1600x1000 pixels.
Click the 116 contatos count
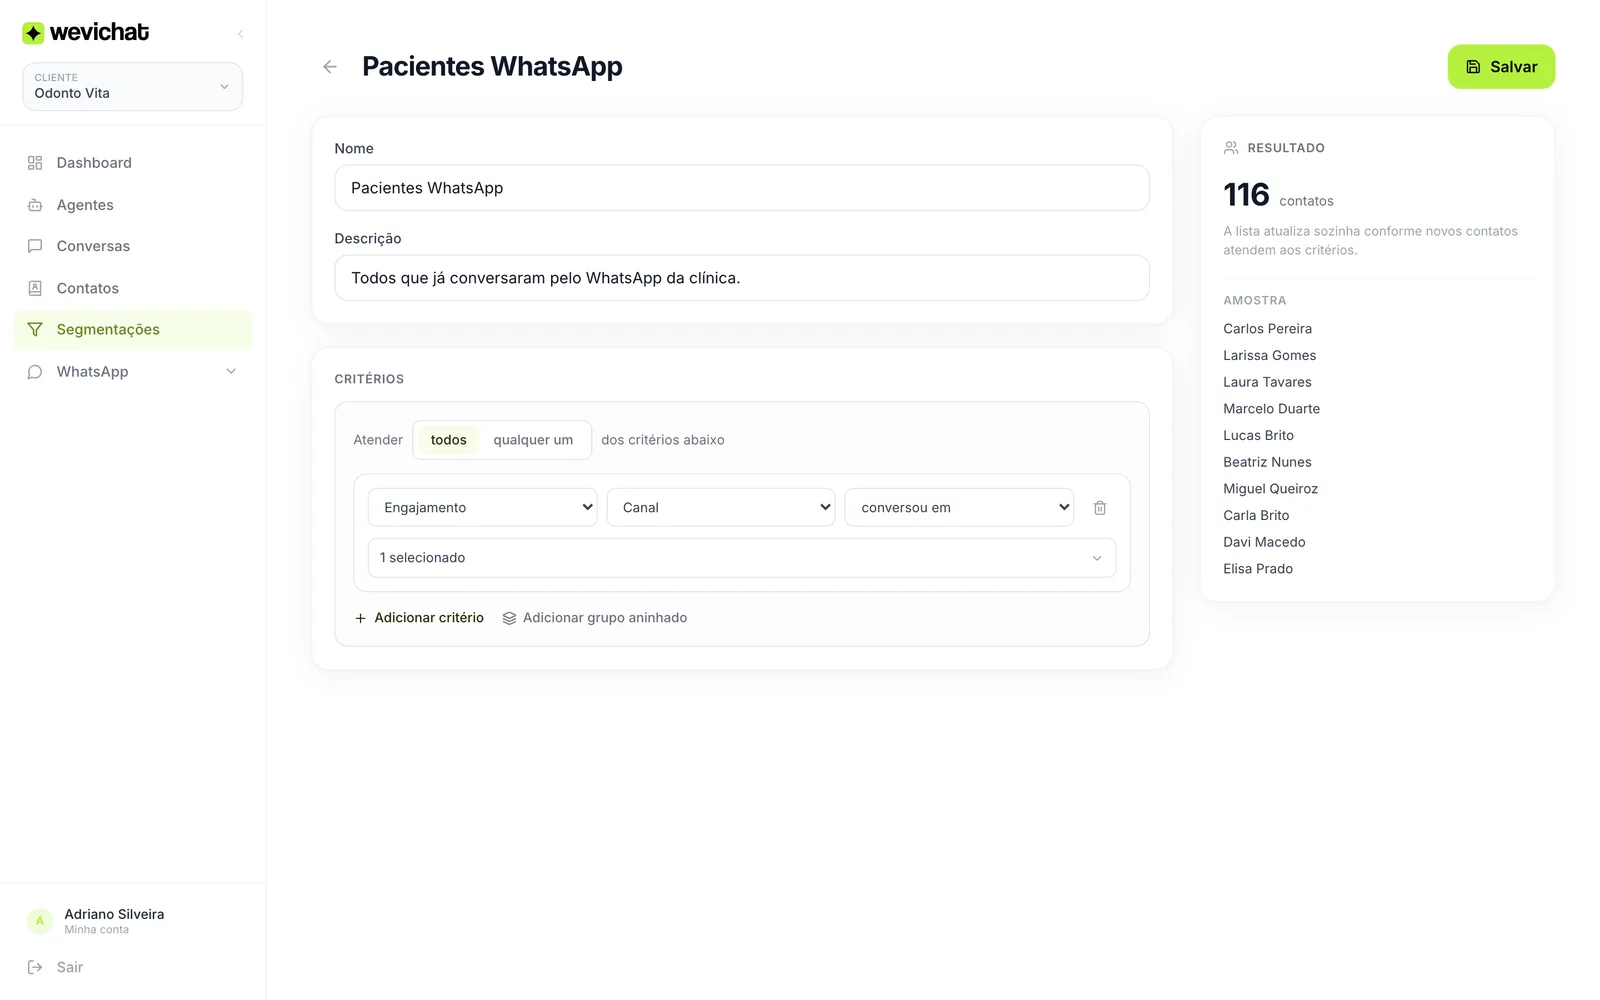click(x=1278, y=195)
